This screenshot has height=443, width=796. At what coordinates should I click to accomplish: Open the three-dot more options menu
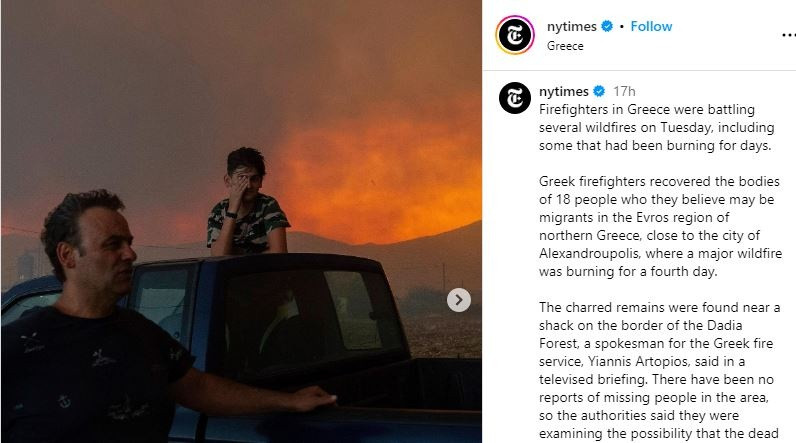click(x=788, y=35)
